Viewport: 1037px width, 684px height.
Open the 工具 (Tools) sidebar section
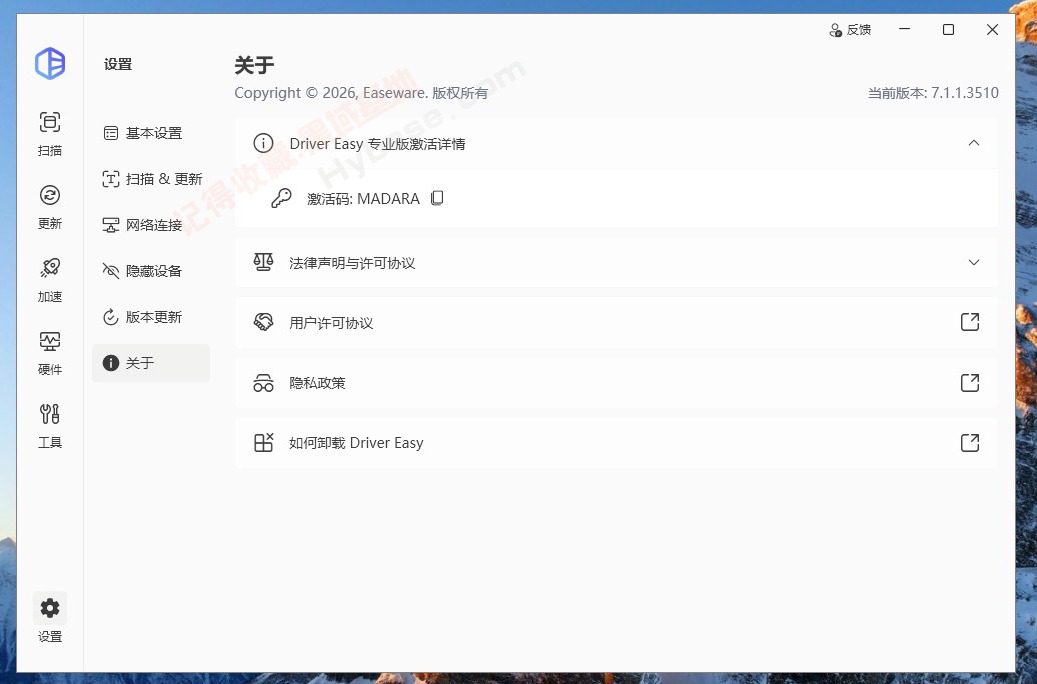(x=49, y=423)
